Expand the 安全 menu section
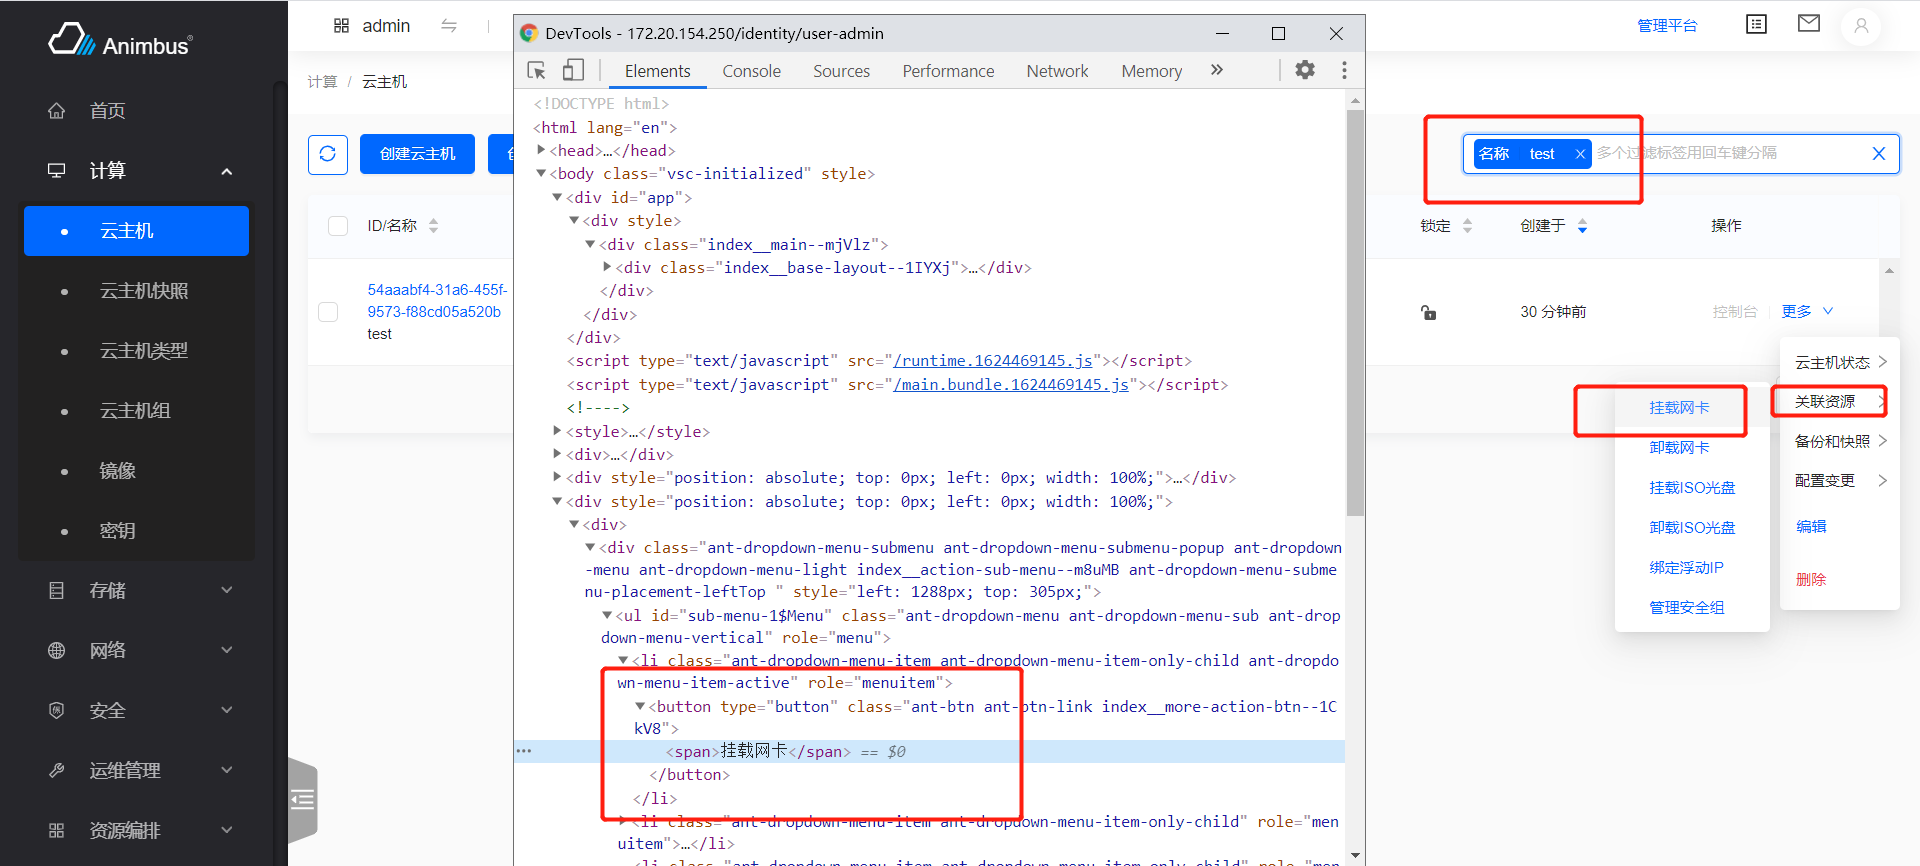Screen dimensions: 1920x866 click(x=227, y=710)
